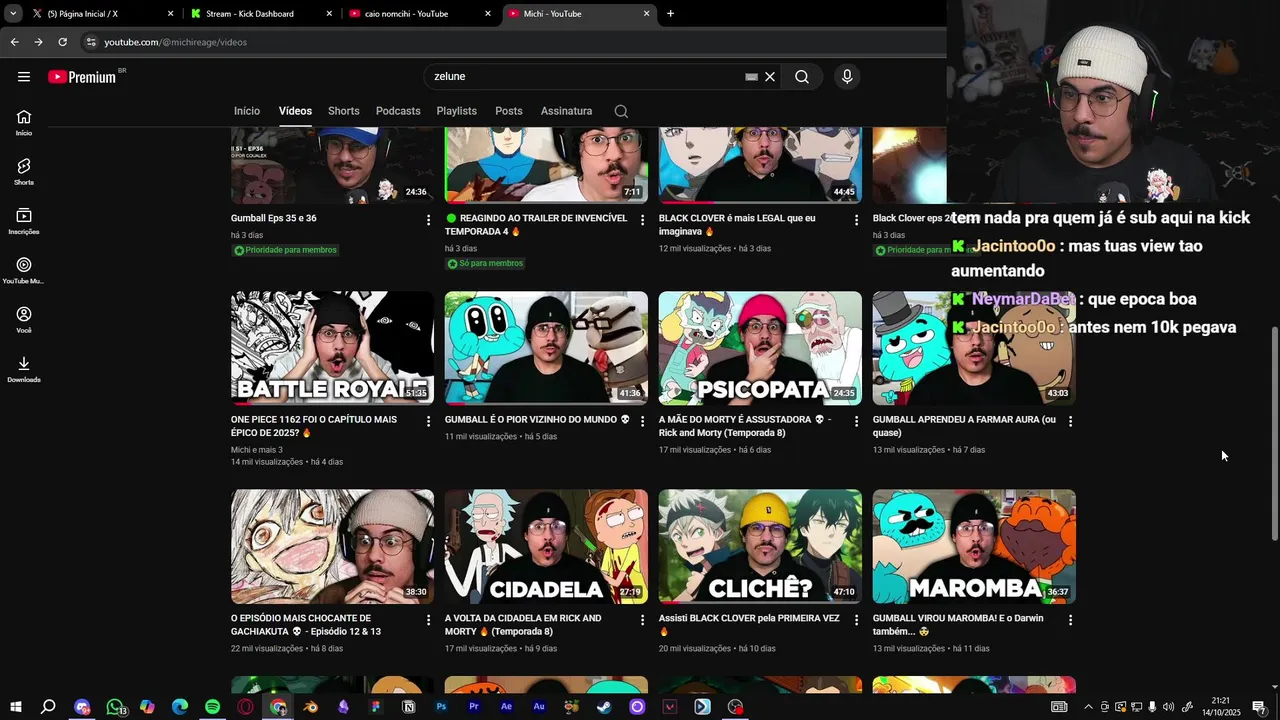The height and width of the screenshot is (720, 1280).
Task: Open the CLICHÊ? Black Clover thumbnail
Action: [x=760, y=547]
